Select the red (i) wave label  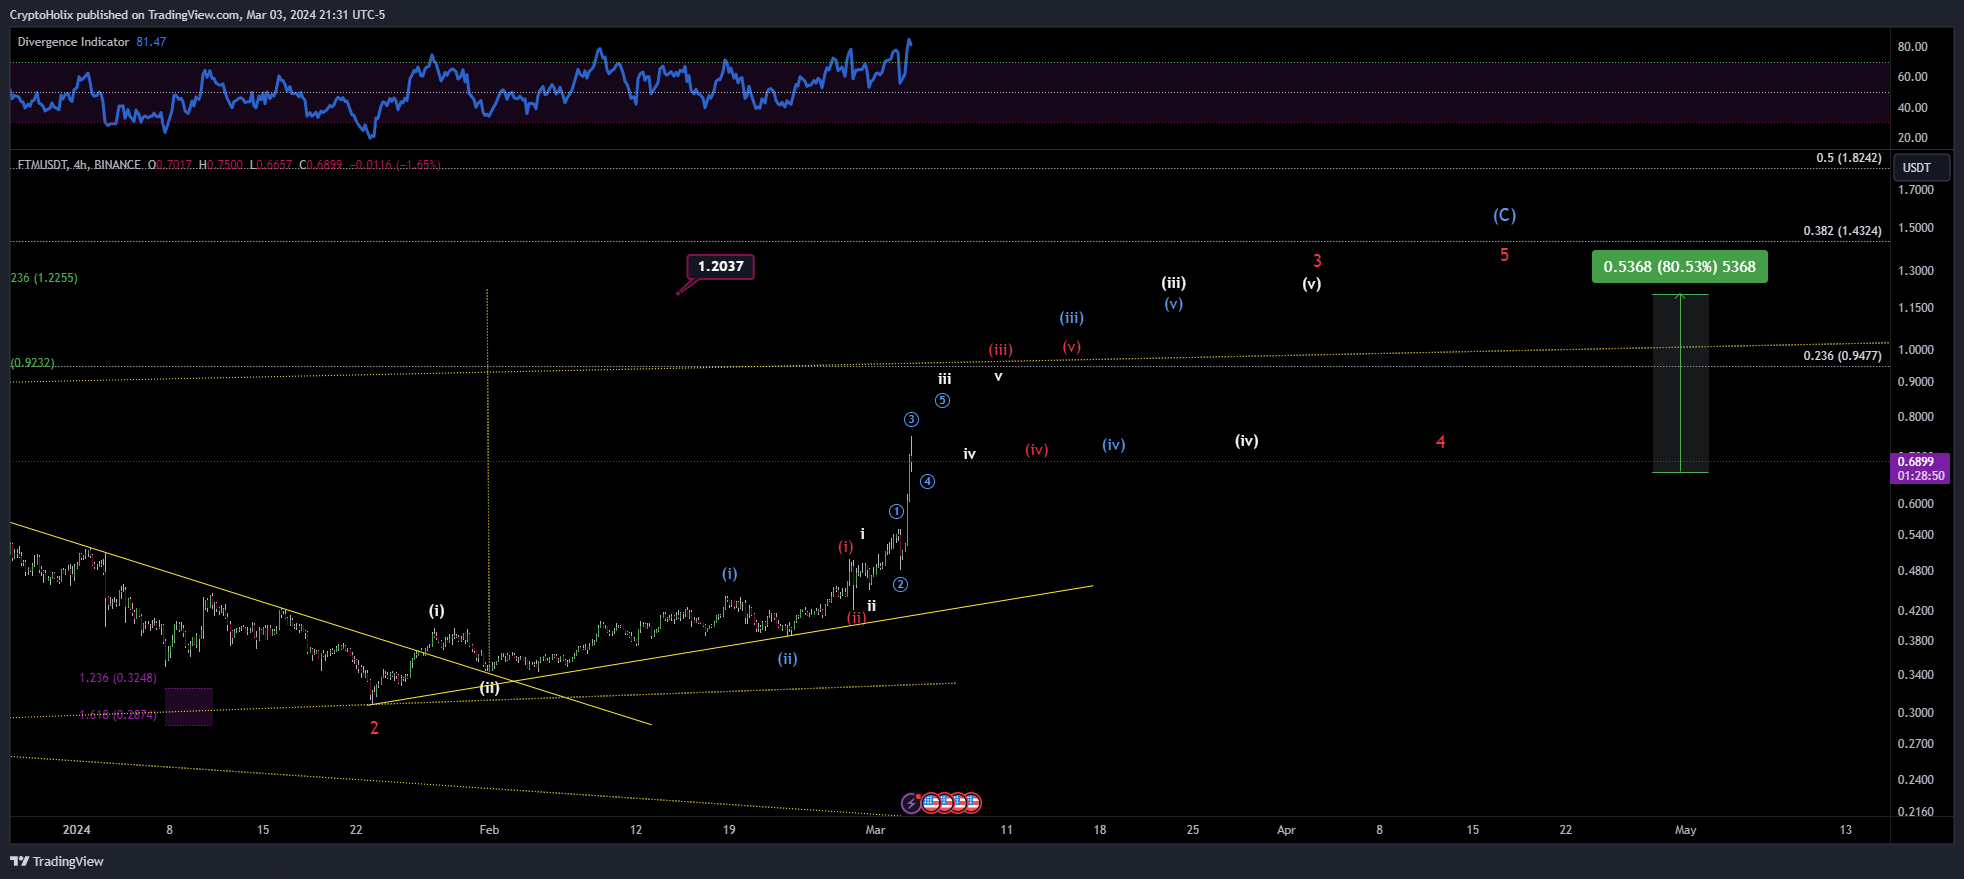(x=846, y=547)
